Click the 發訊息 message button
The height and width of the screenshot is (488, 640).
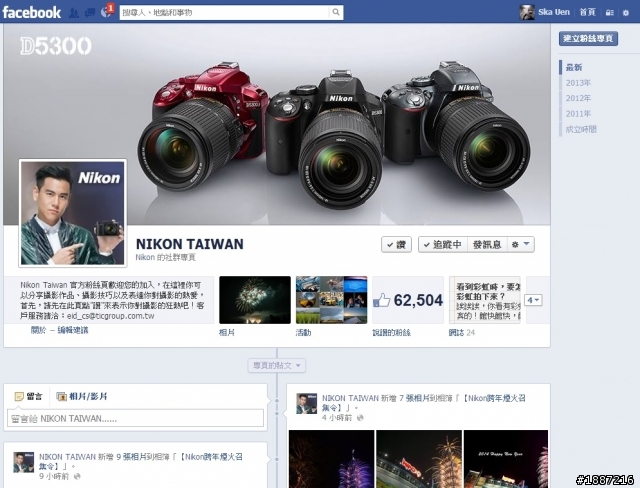(x=487, y=244)
